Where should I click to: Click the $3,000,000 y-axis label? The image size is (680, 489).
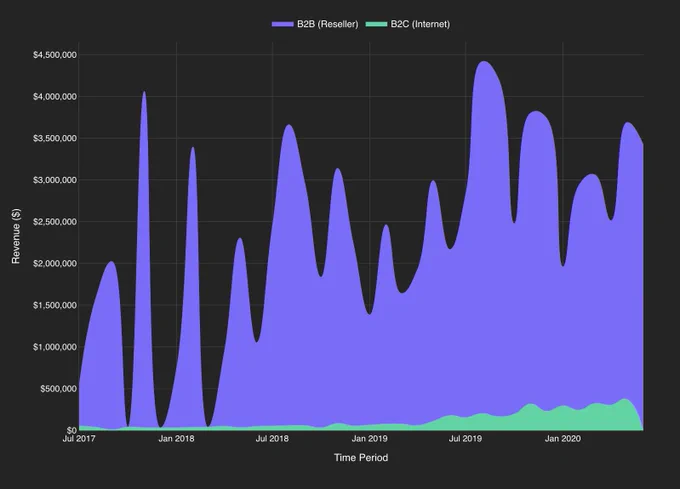point(55,180)
